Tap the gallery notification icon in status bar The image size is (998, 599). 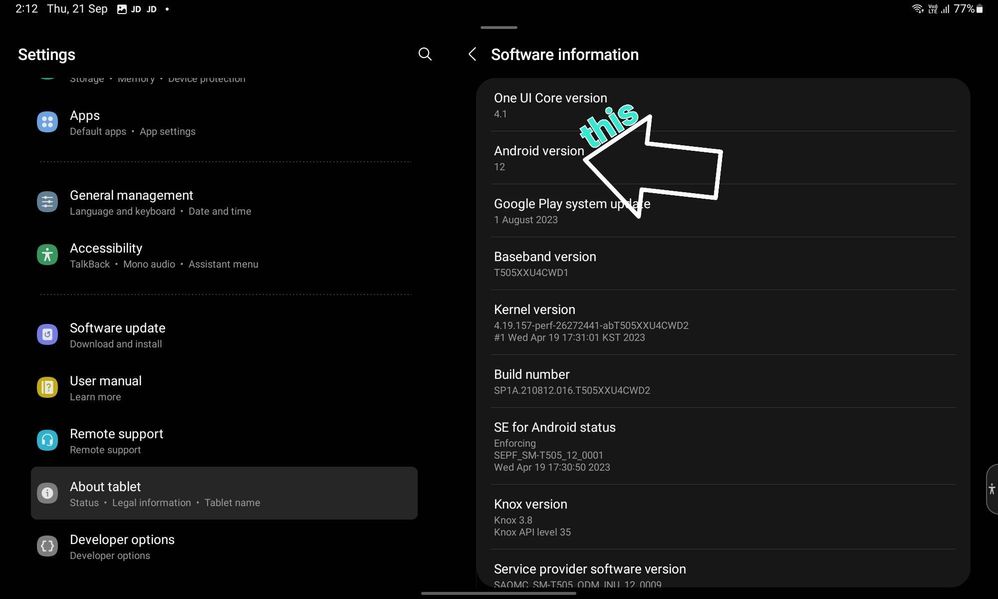pos(122,9)
